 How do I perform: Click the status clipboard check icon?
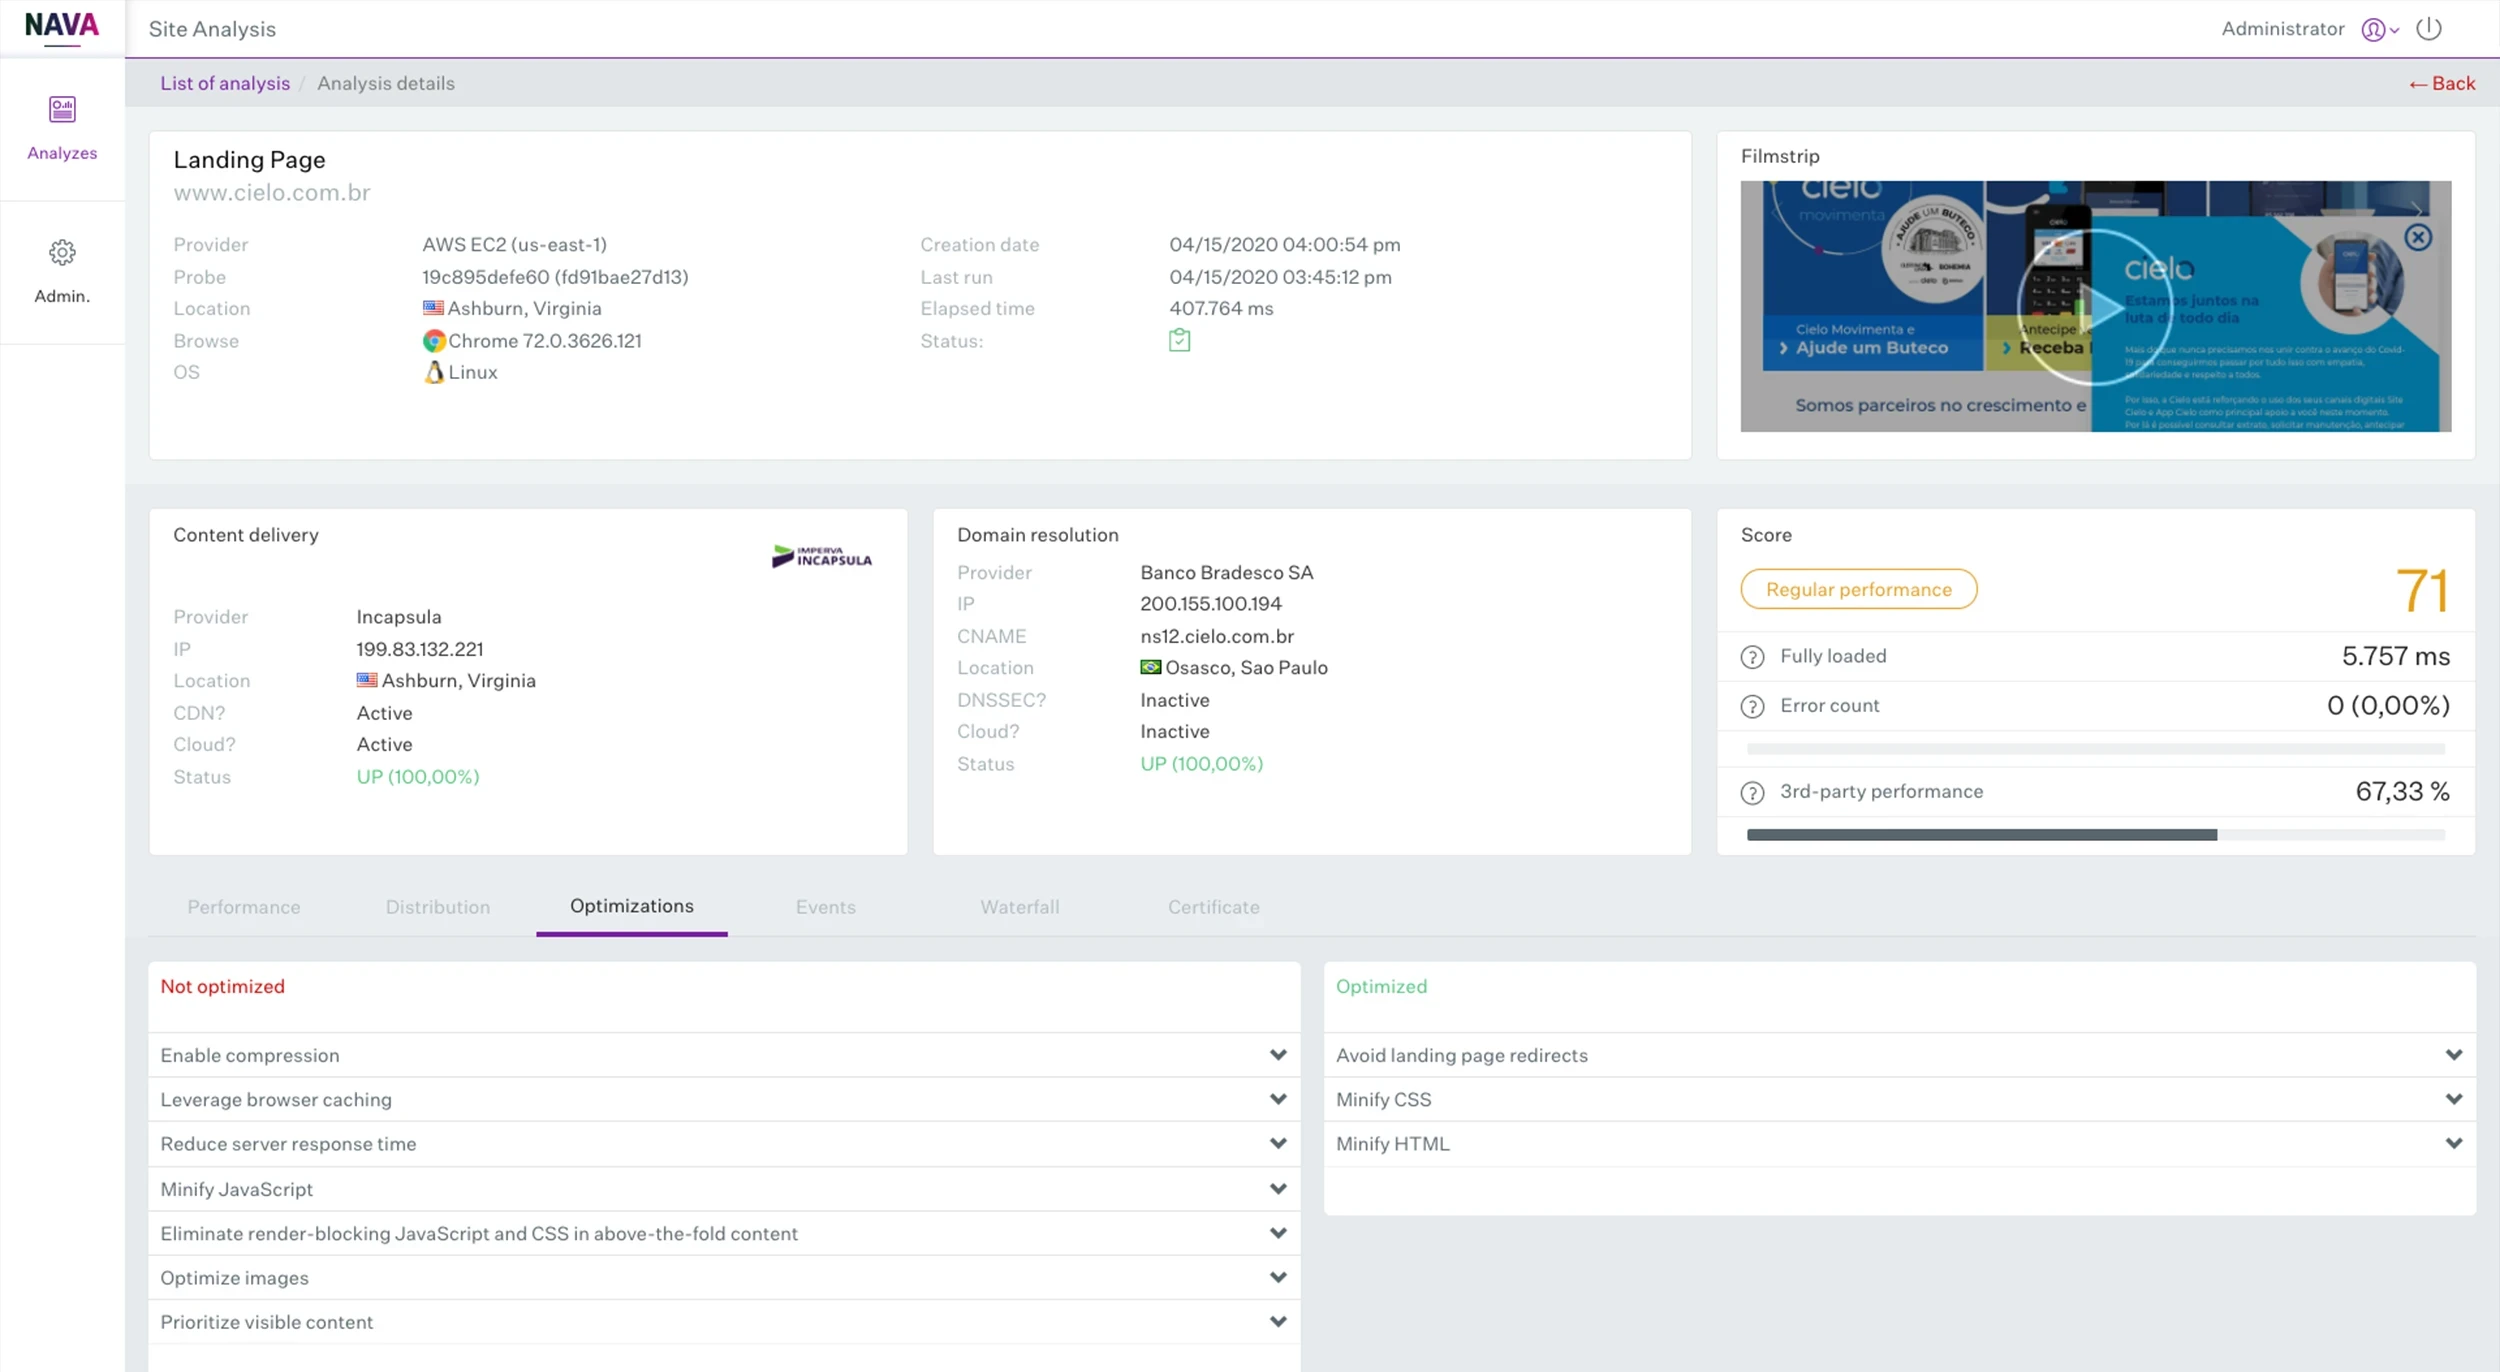click(1180, 340)
